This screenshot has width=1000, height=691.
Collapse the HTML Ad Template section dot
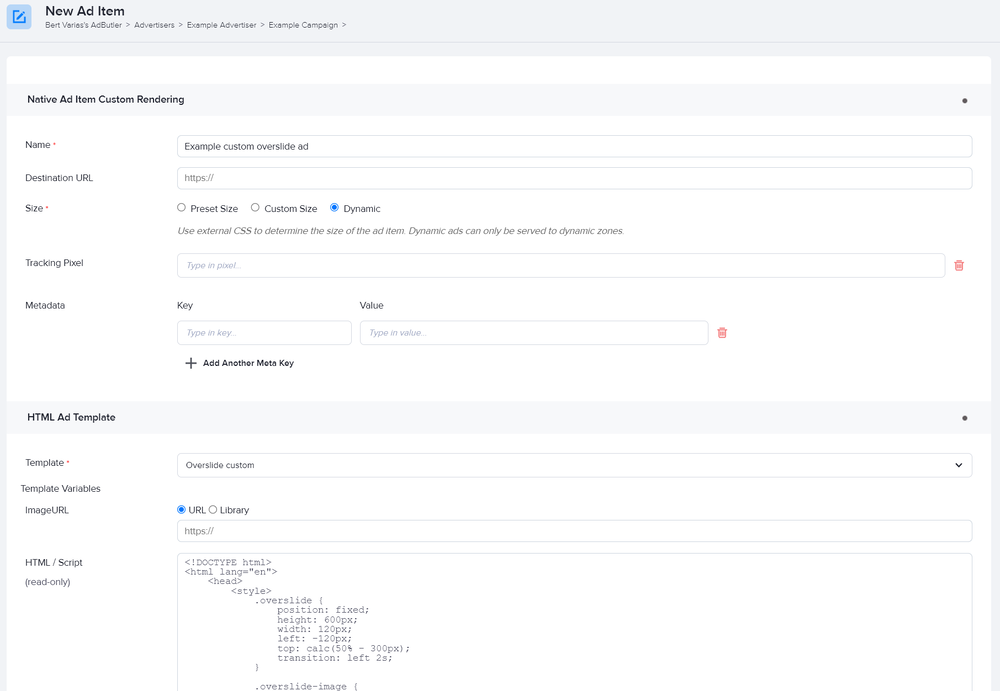964,418
